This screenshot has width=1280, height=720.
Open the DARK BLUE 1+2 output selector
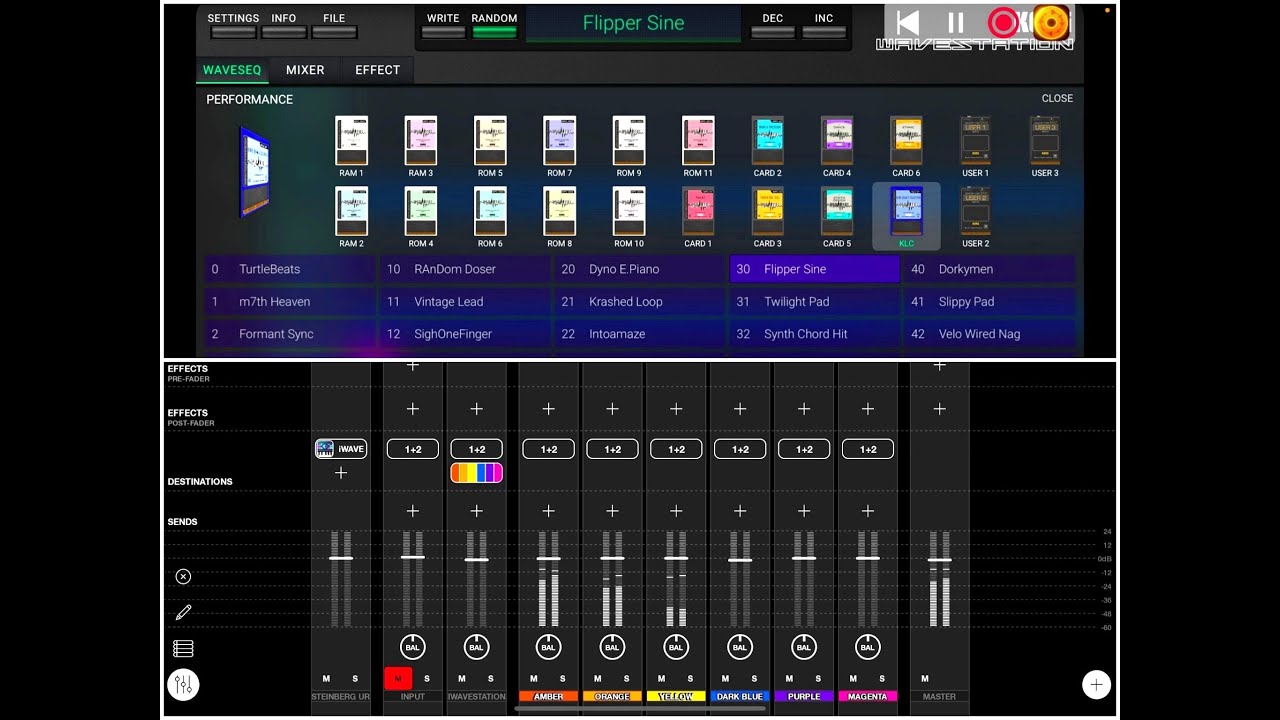tap(740, 449)
